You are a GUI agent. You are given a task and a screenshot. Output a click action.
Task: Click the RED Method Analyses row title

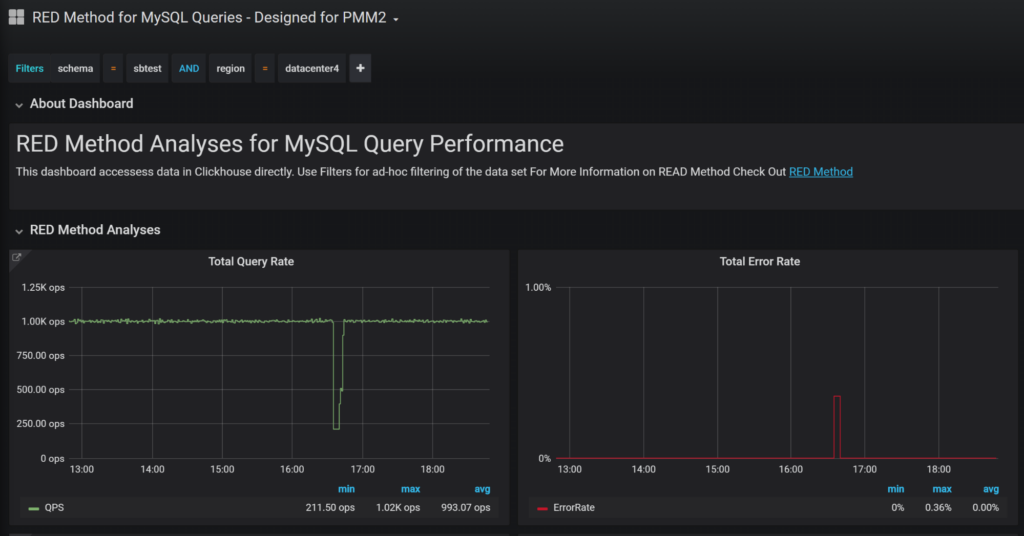[95, 230]
